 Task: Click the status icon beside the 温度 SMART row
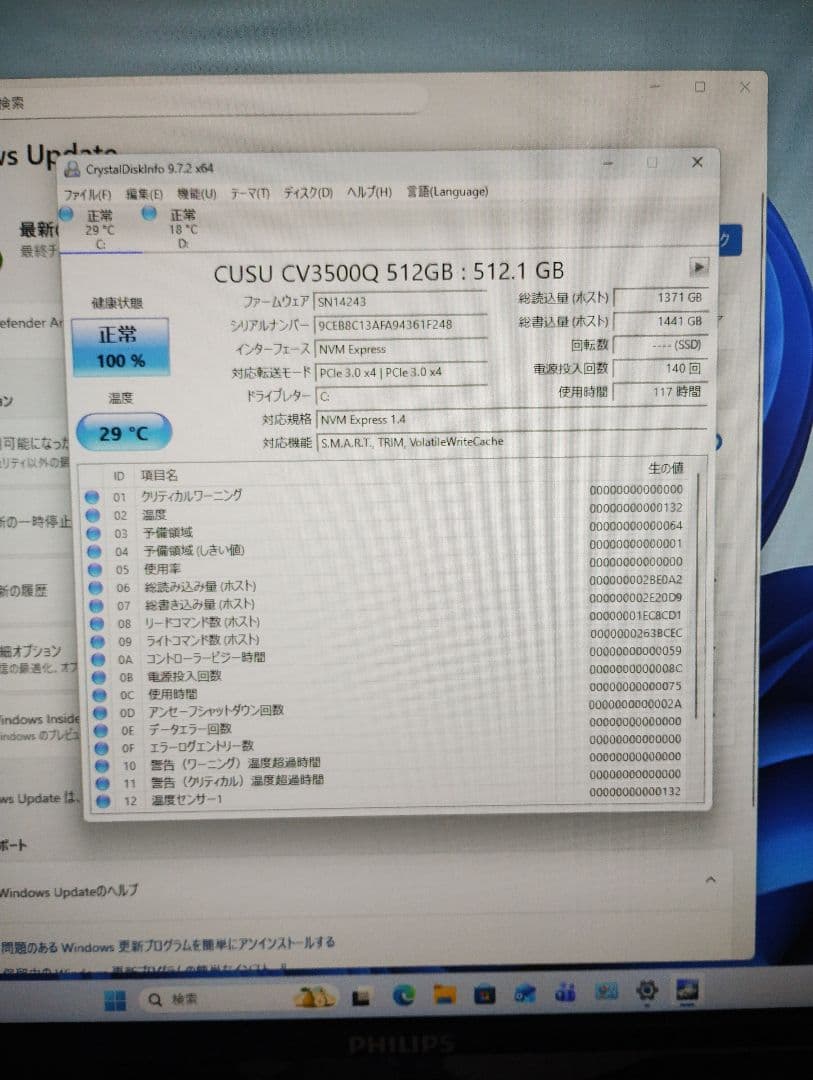91,513
